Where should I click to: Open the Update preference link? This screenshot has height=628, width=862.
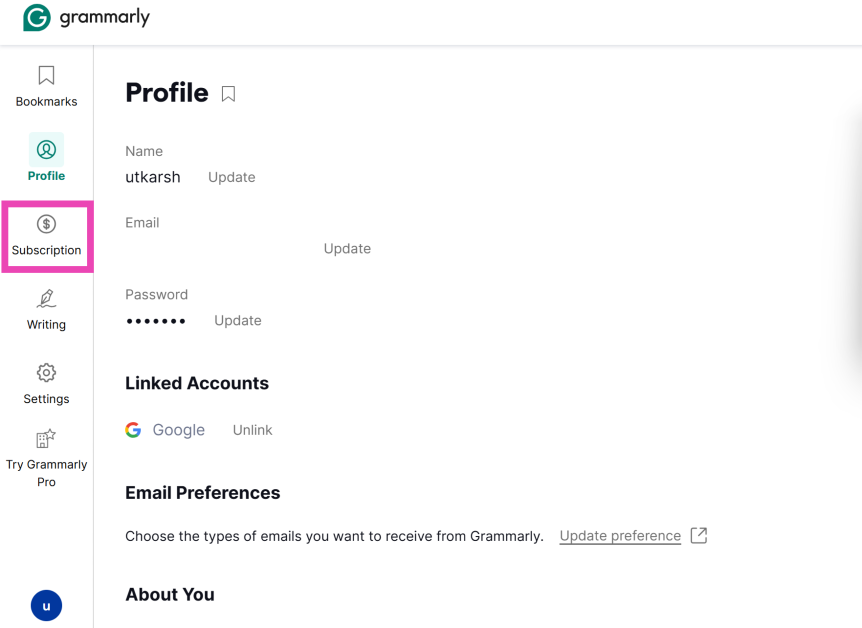(x=620, y=536)
